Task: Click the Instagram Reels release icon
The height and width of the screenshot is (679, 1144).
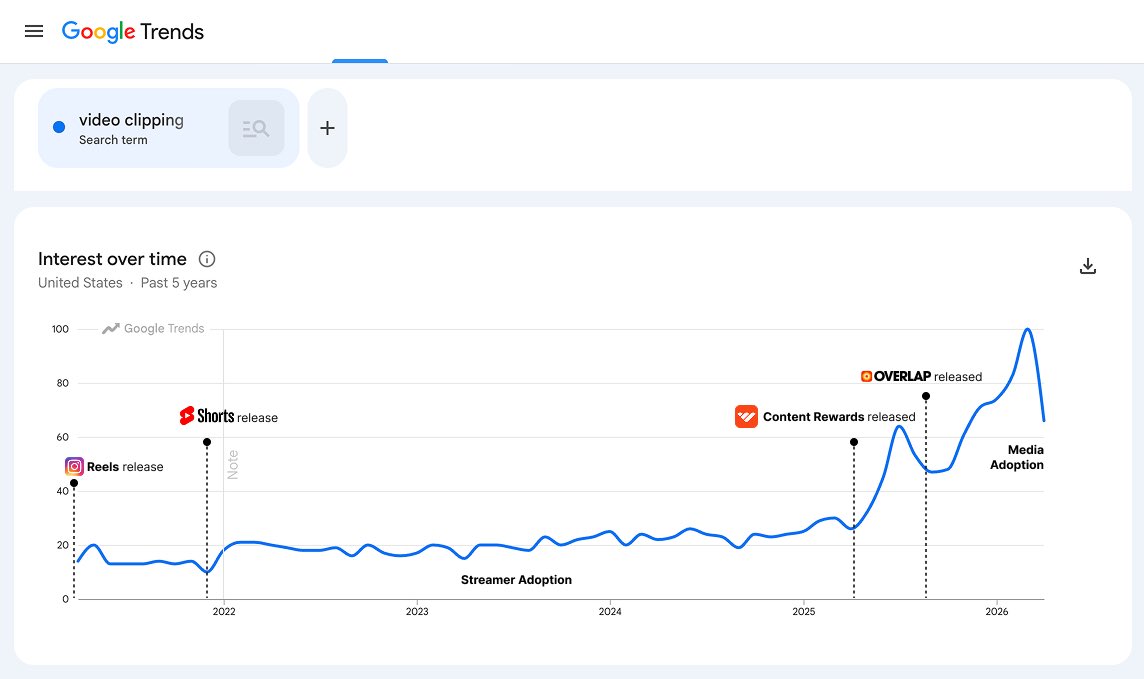Action: [x=74, y=466]
